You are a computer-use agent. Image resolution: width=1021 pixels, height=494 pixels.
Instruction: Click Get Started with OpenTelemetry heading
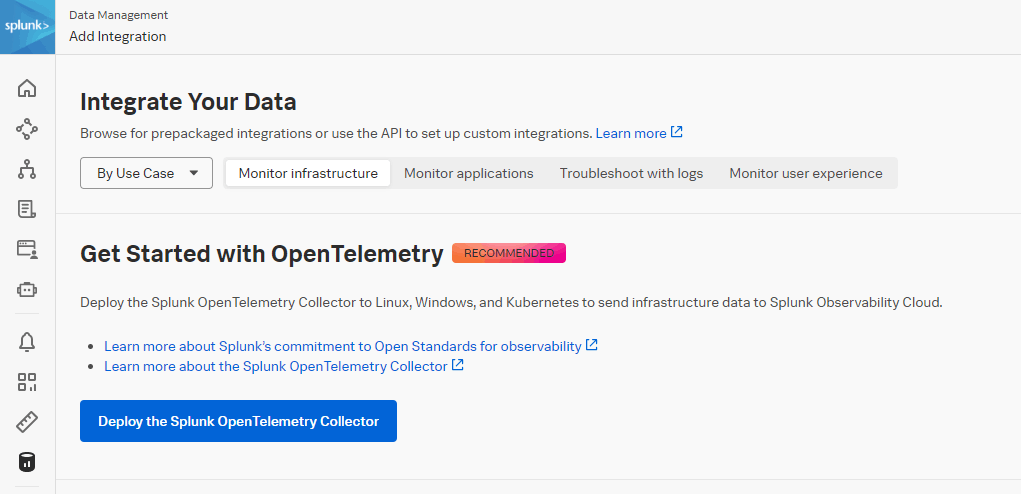click(262, 254)
